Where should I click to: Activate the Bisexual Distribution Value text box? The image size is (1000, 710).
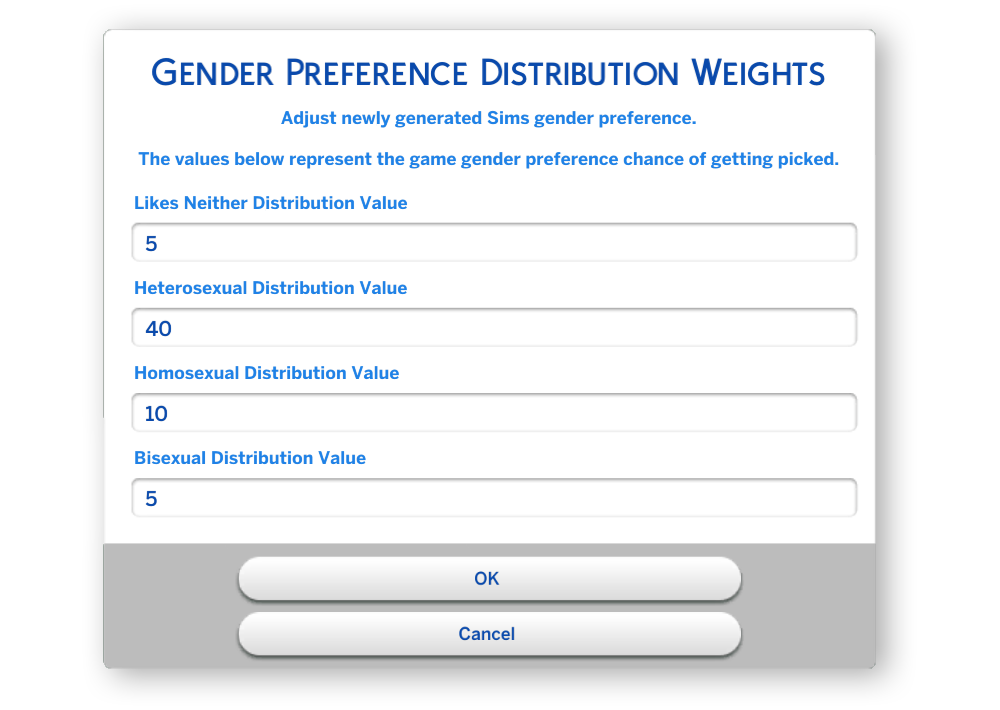tap(494, 498)
